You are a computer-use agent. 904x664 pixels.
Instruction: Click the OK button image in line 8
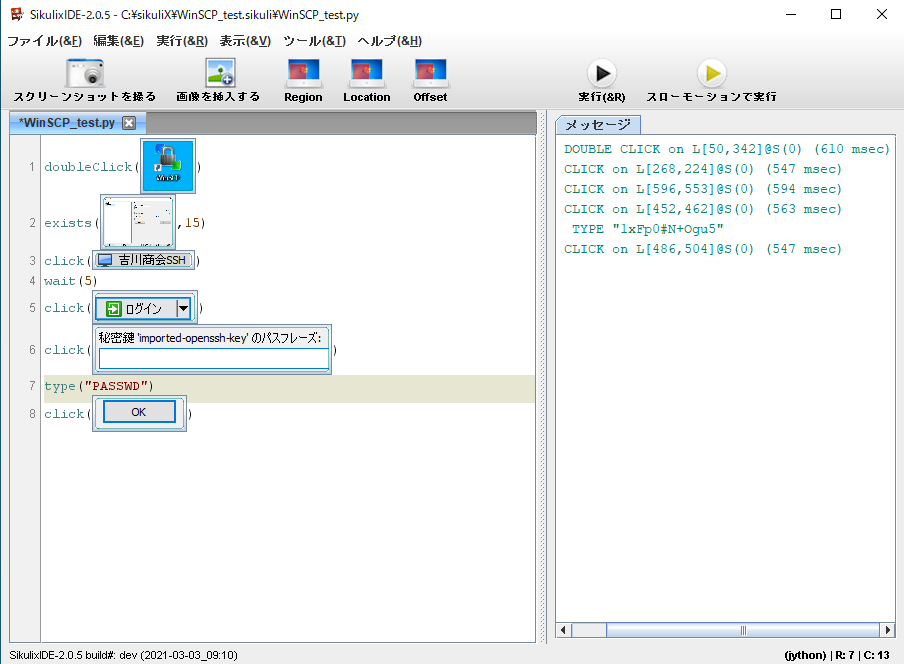click(x=139, y=412)
